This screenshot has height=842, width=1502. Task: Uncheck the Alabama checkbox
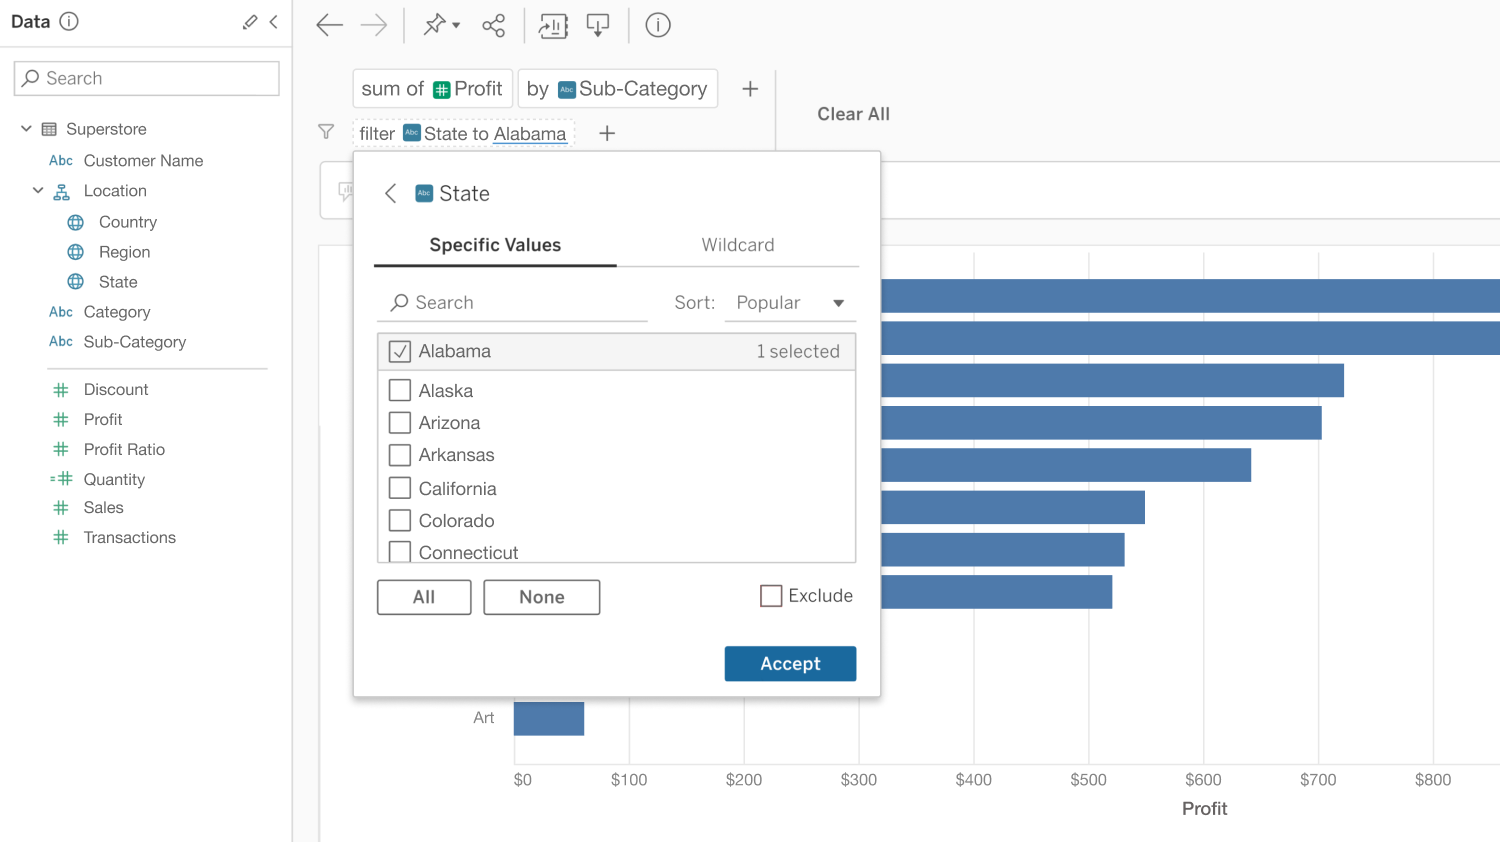coord(400,351)
